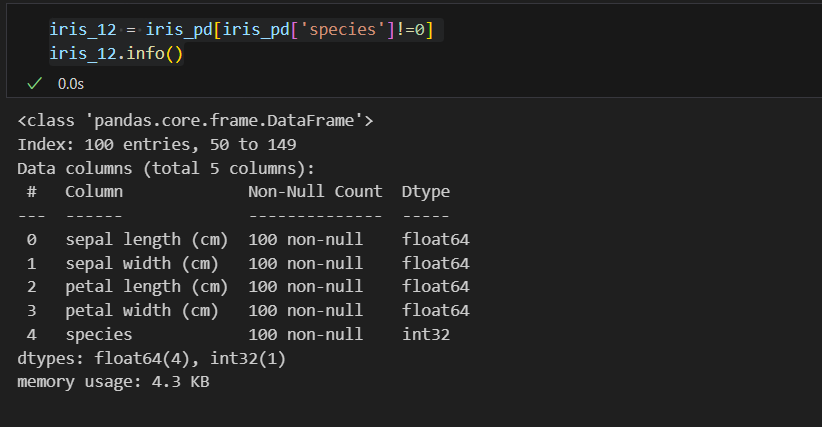
Task: Click the !=0 comparison in the code
Action: click(410, 29)
